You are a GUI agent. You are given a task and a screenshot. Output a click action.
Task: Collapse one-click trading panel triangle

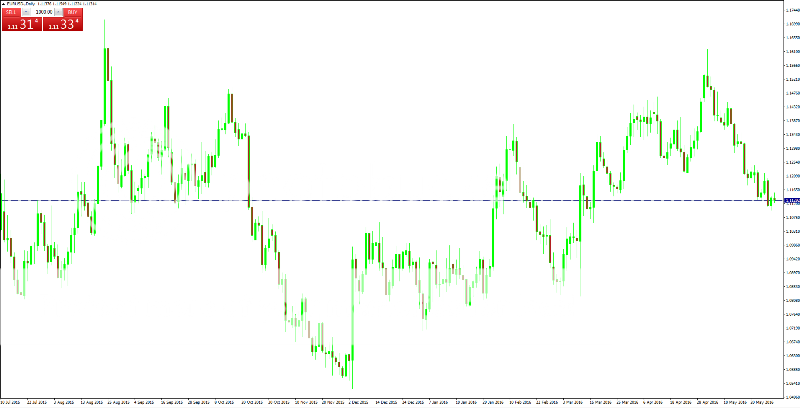[x=4, y=4]
